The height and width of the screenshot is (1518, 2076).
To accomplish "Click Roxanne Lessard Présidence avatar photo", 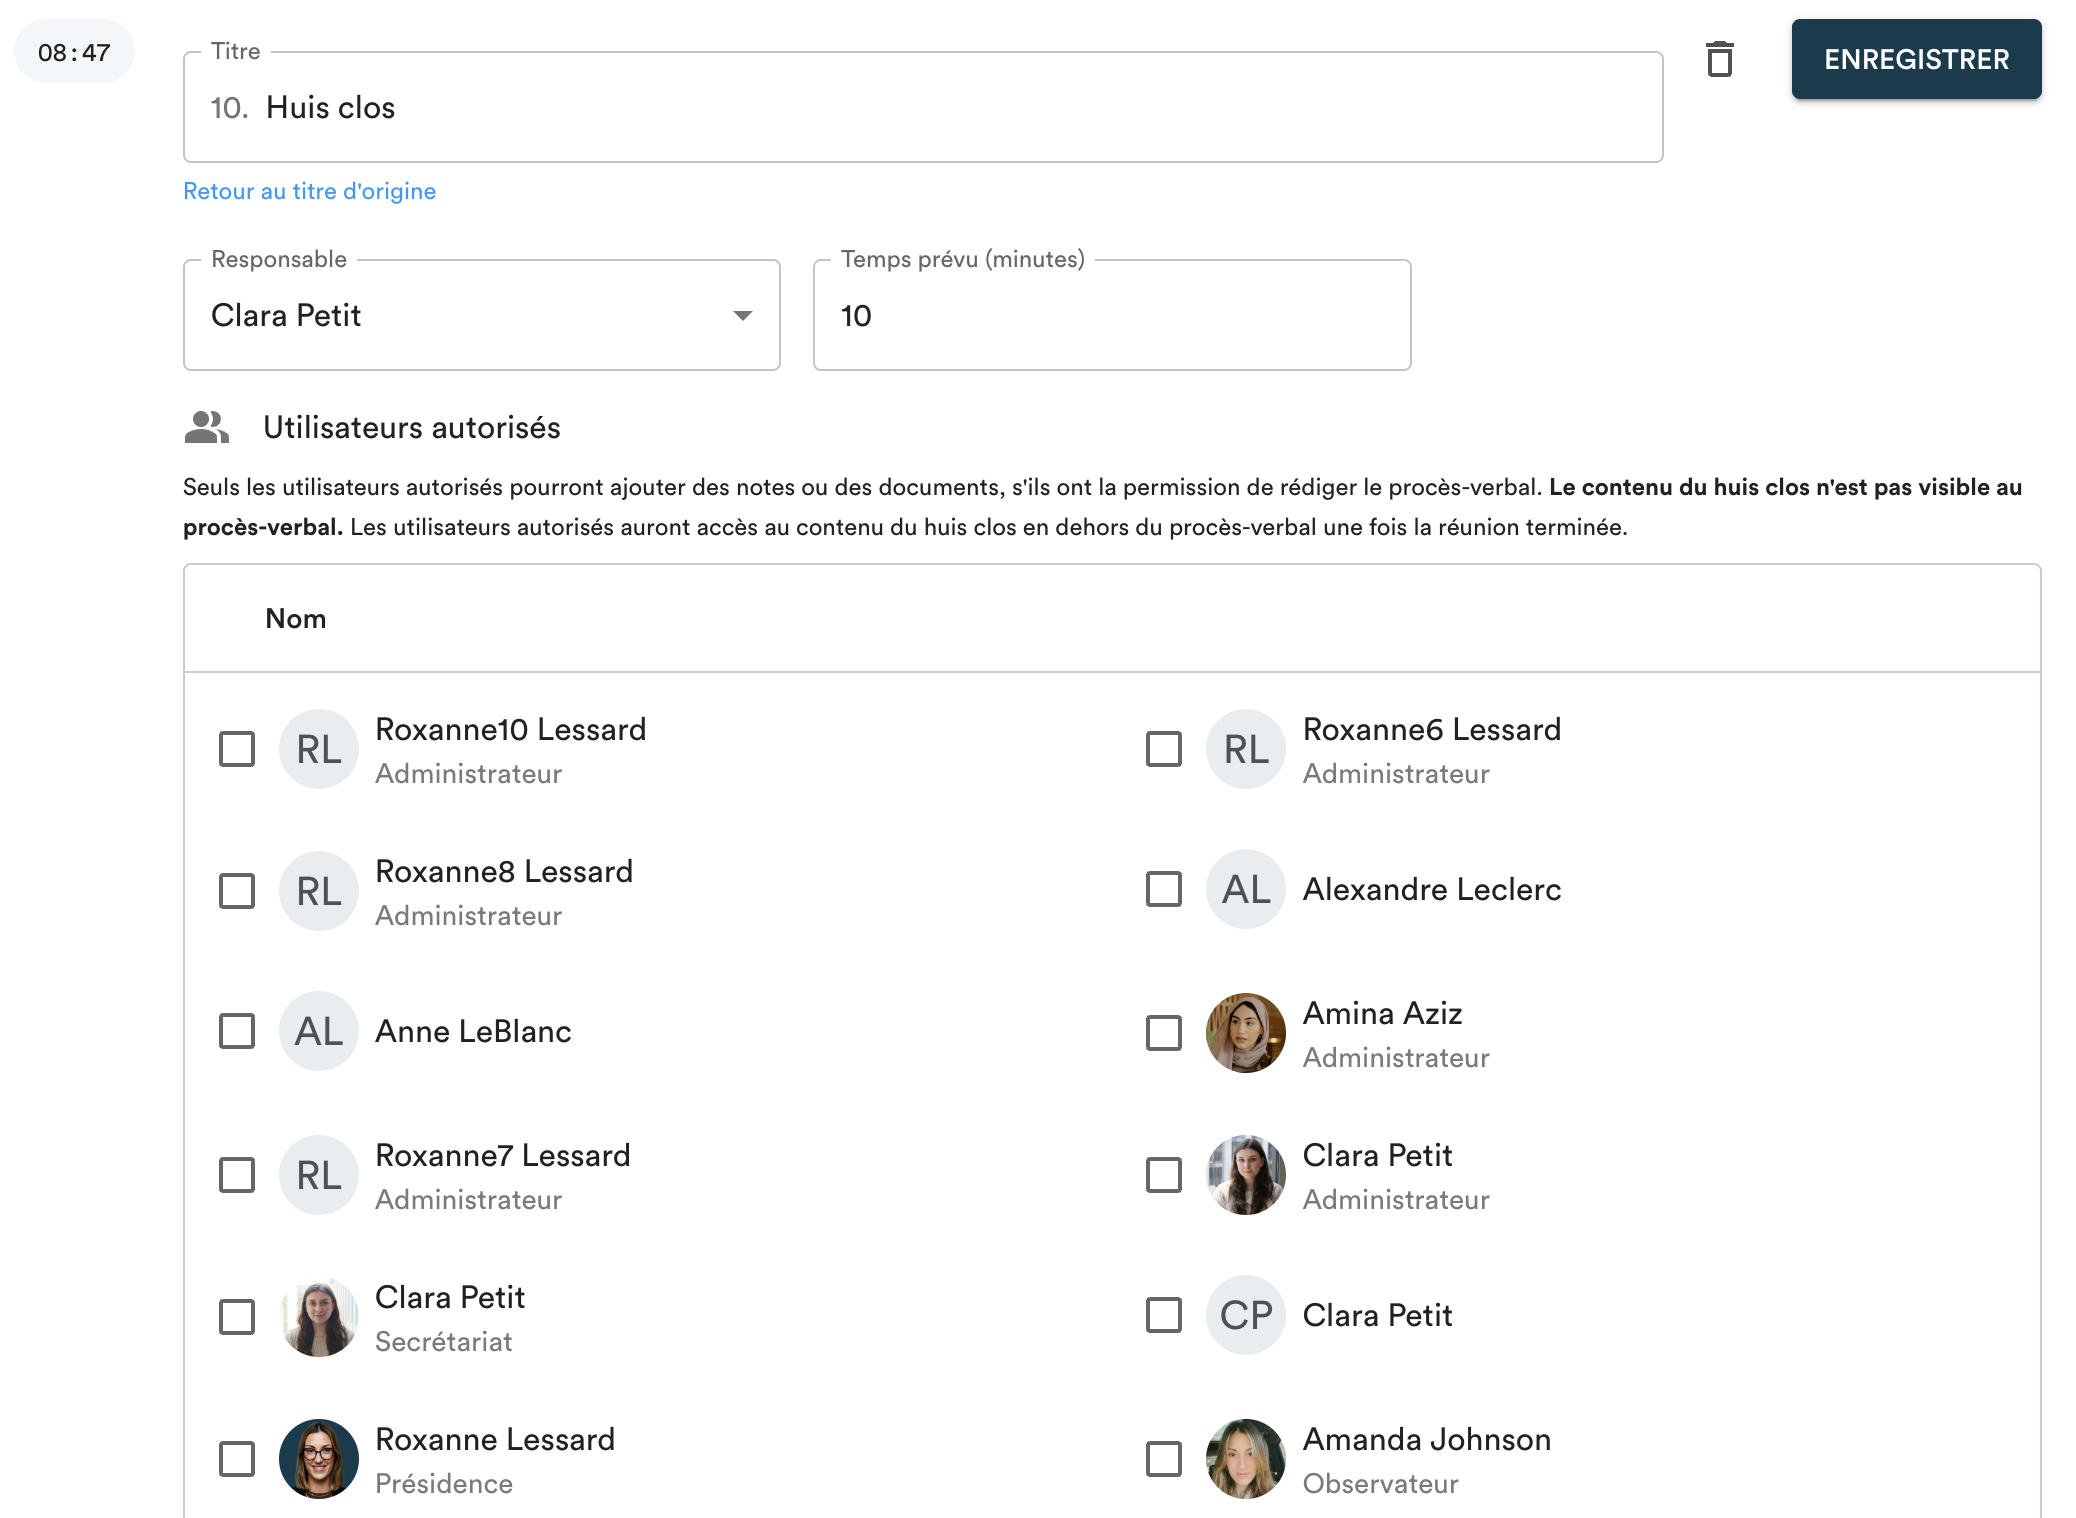I will tap(319, 1459).
